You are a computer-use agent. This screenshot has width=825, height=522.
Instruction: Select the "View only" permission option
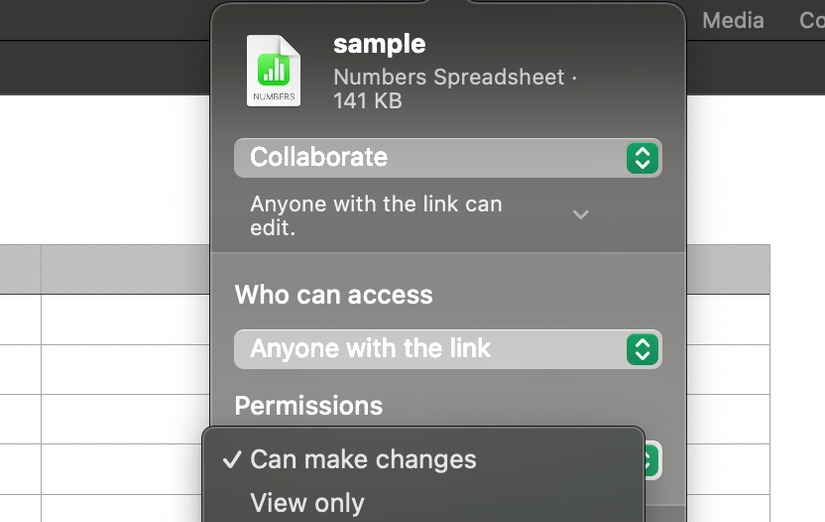[x=307, y=503]
